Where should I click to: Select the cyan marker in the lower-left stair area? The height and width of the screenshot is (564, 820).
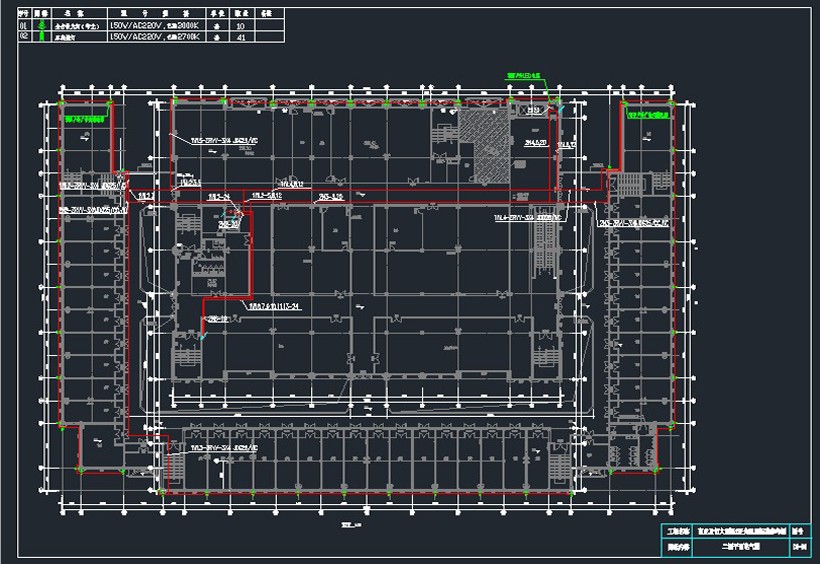click(203, 338)
